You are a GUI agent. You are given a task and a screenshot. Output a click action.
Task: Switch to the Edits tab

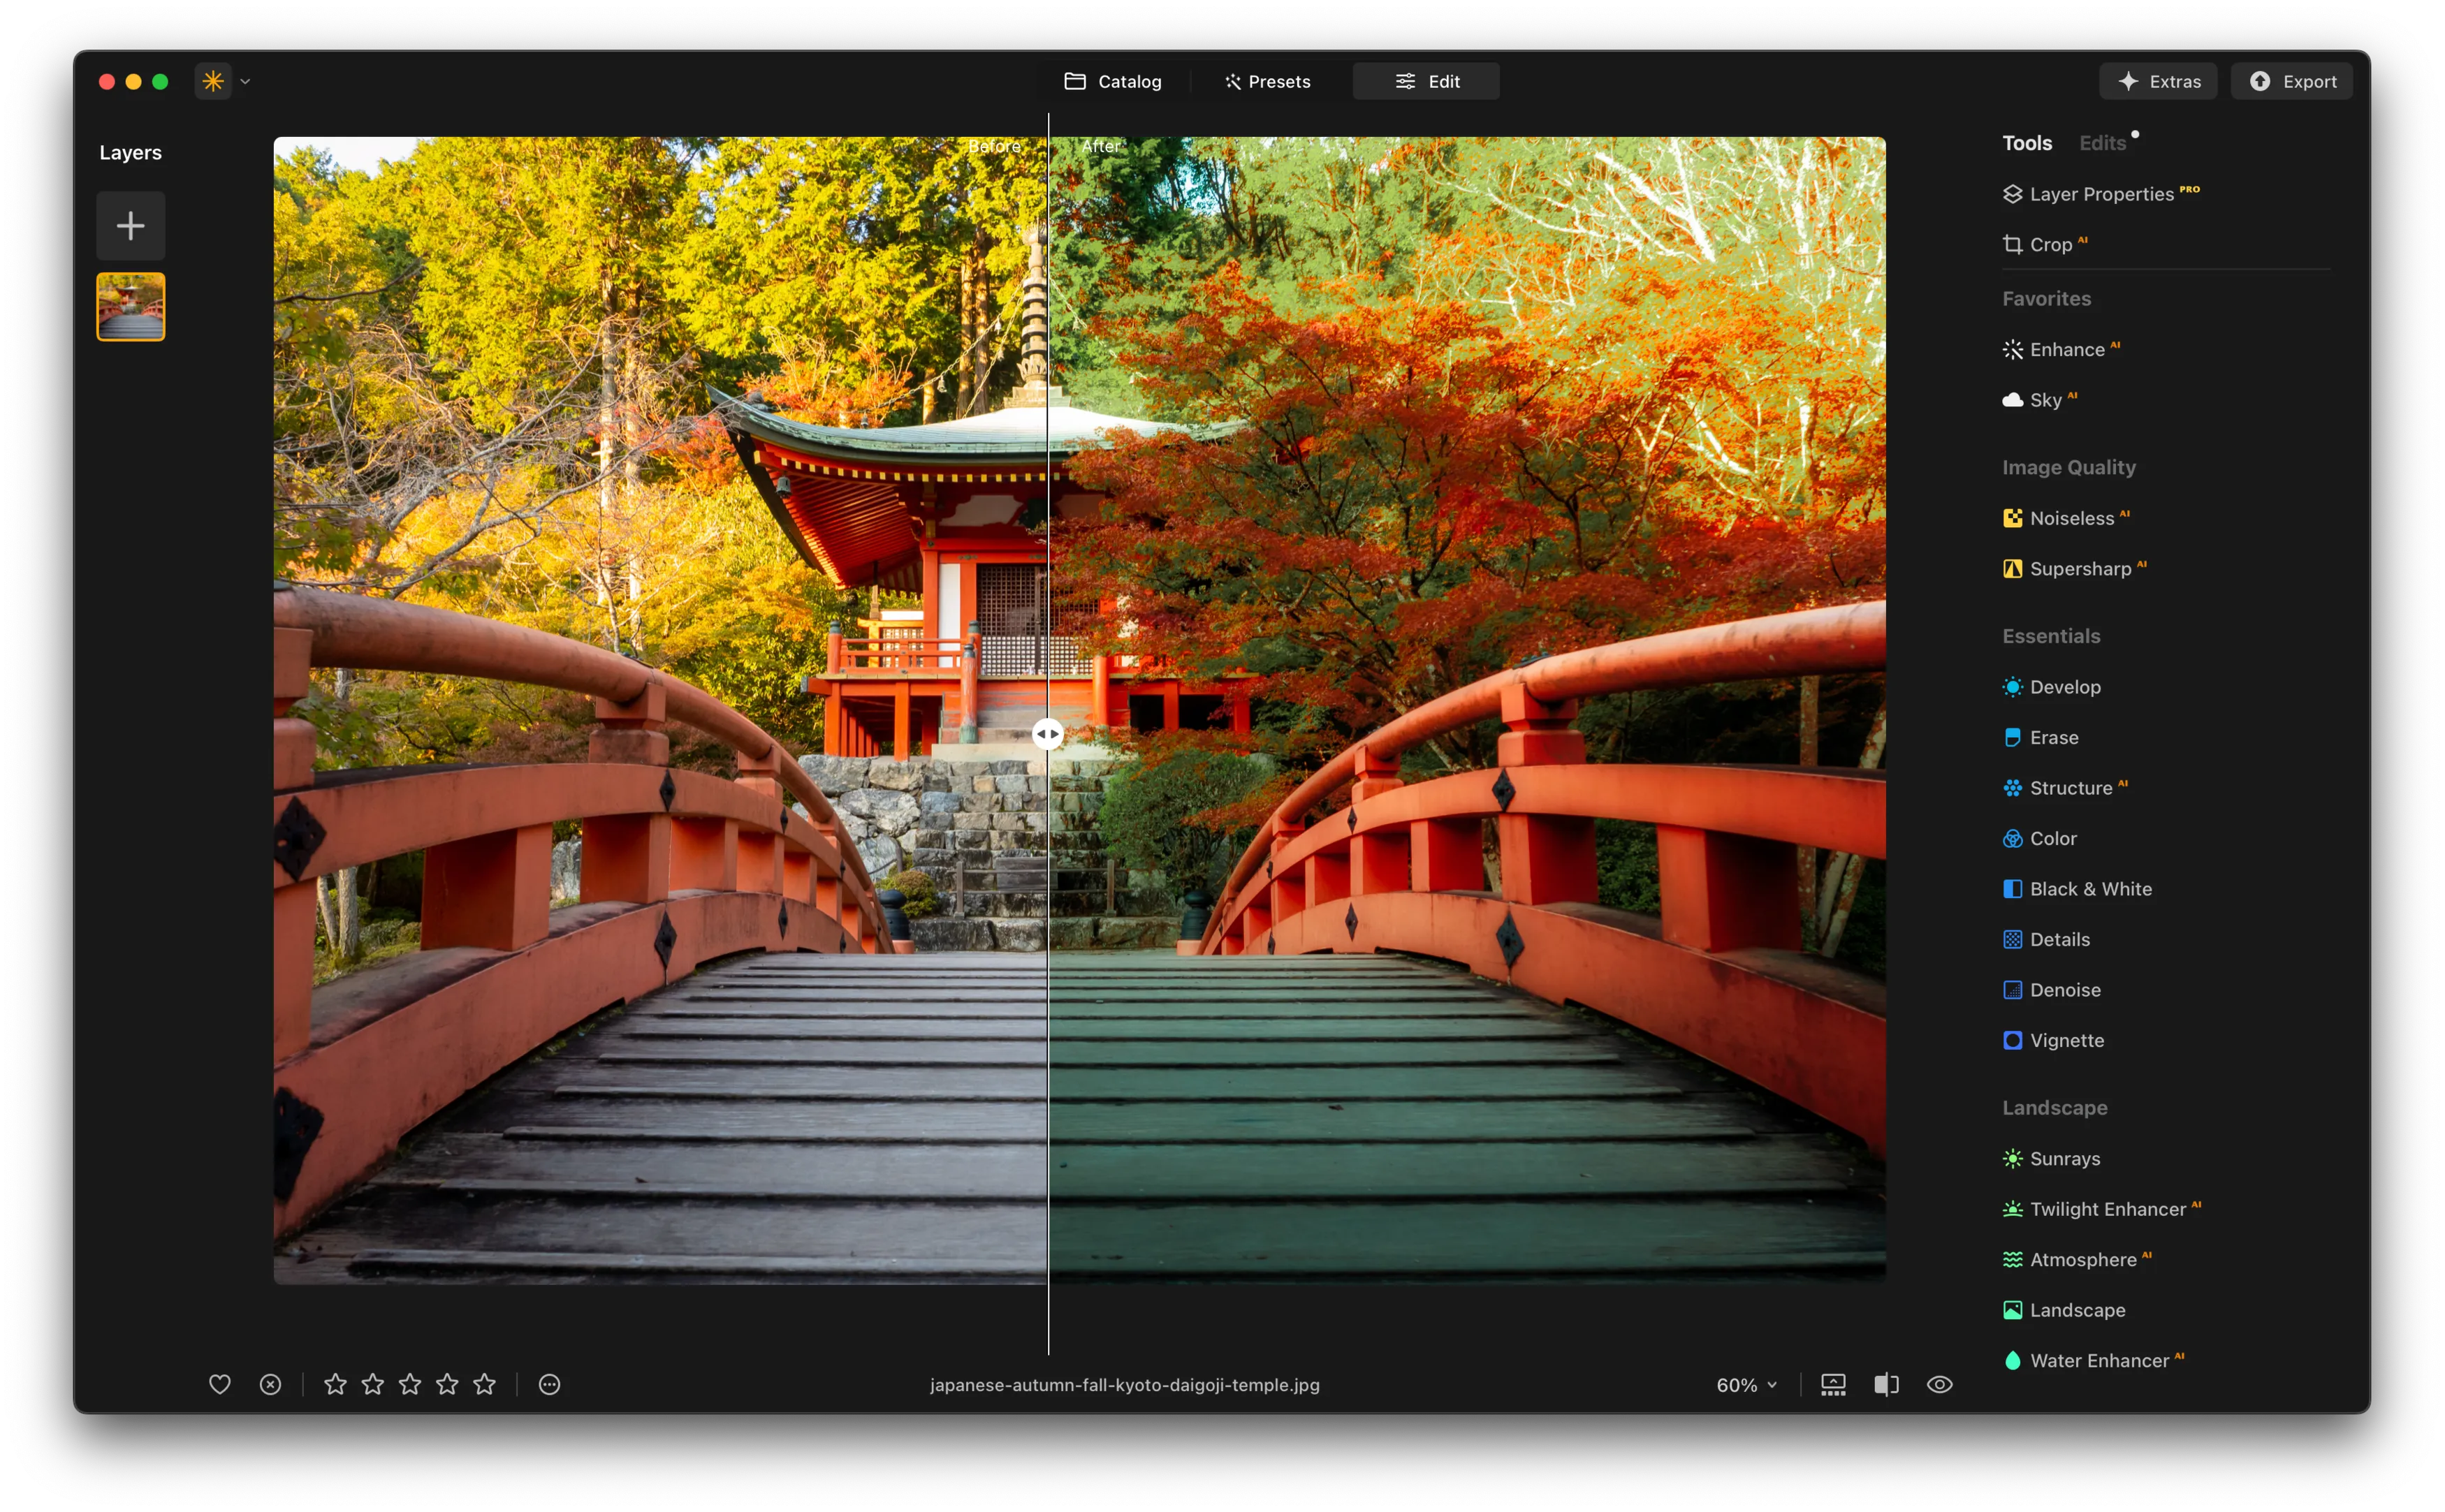point(2102,143)
